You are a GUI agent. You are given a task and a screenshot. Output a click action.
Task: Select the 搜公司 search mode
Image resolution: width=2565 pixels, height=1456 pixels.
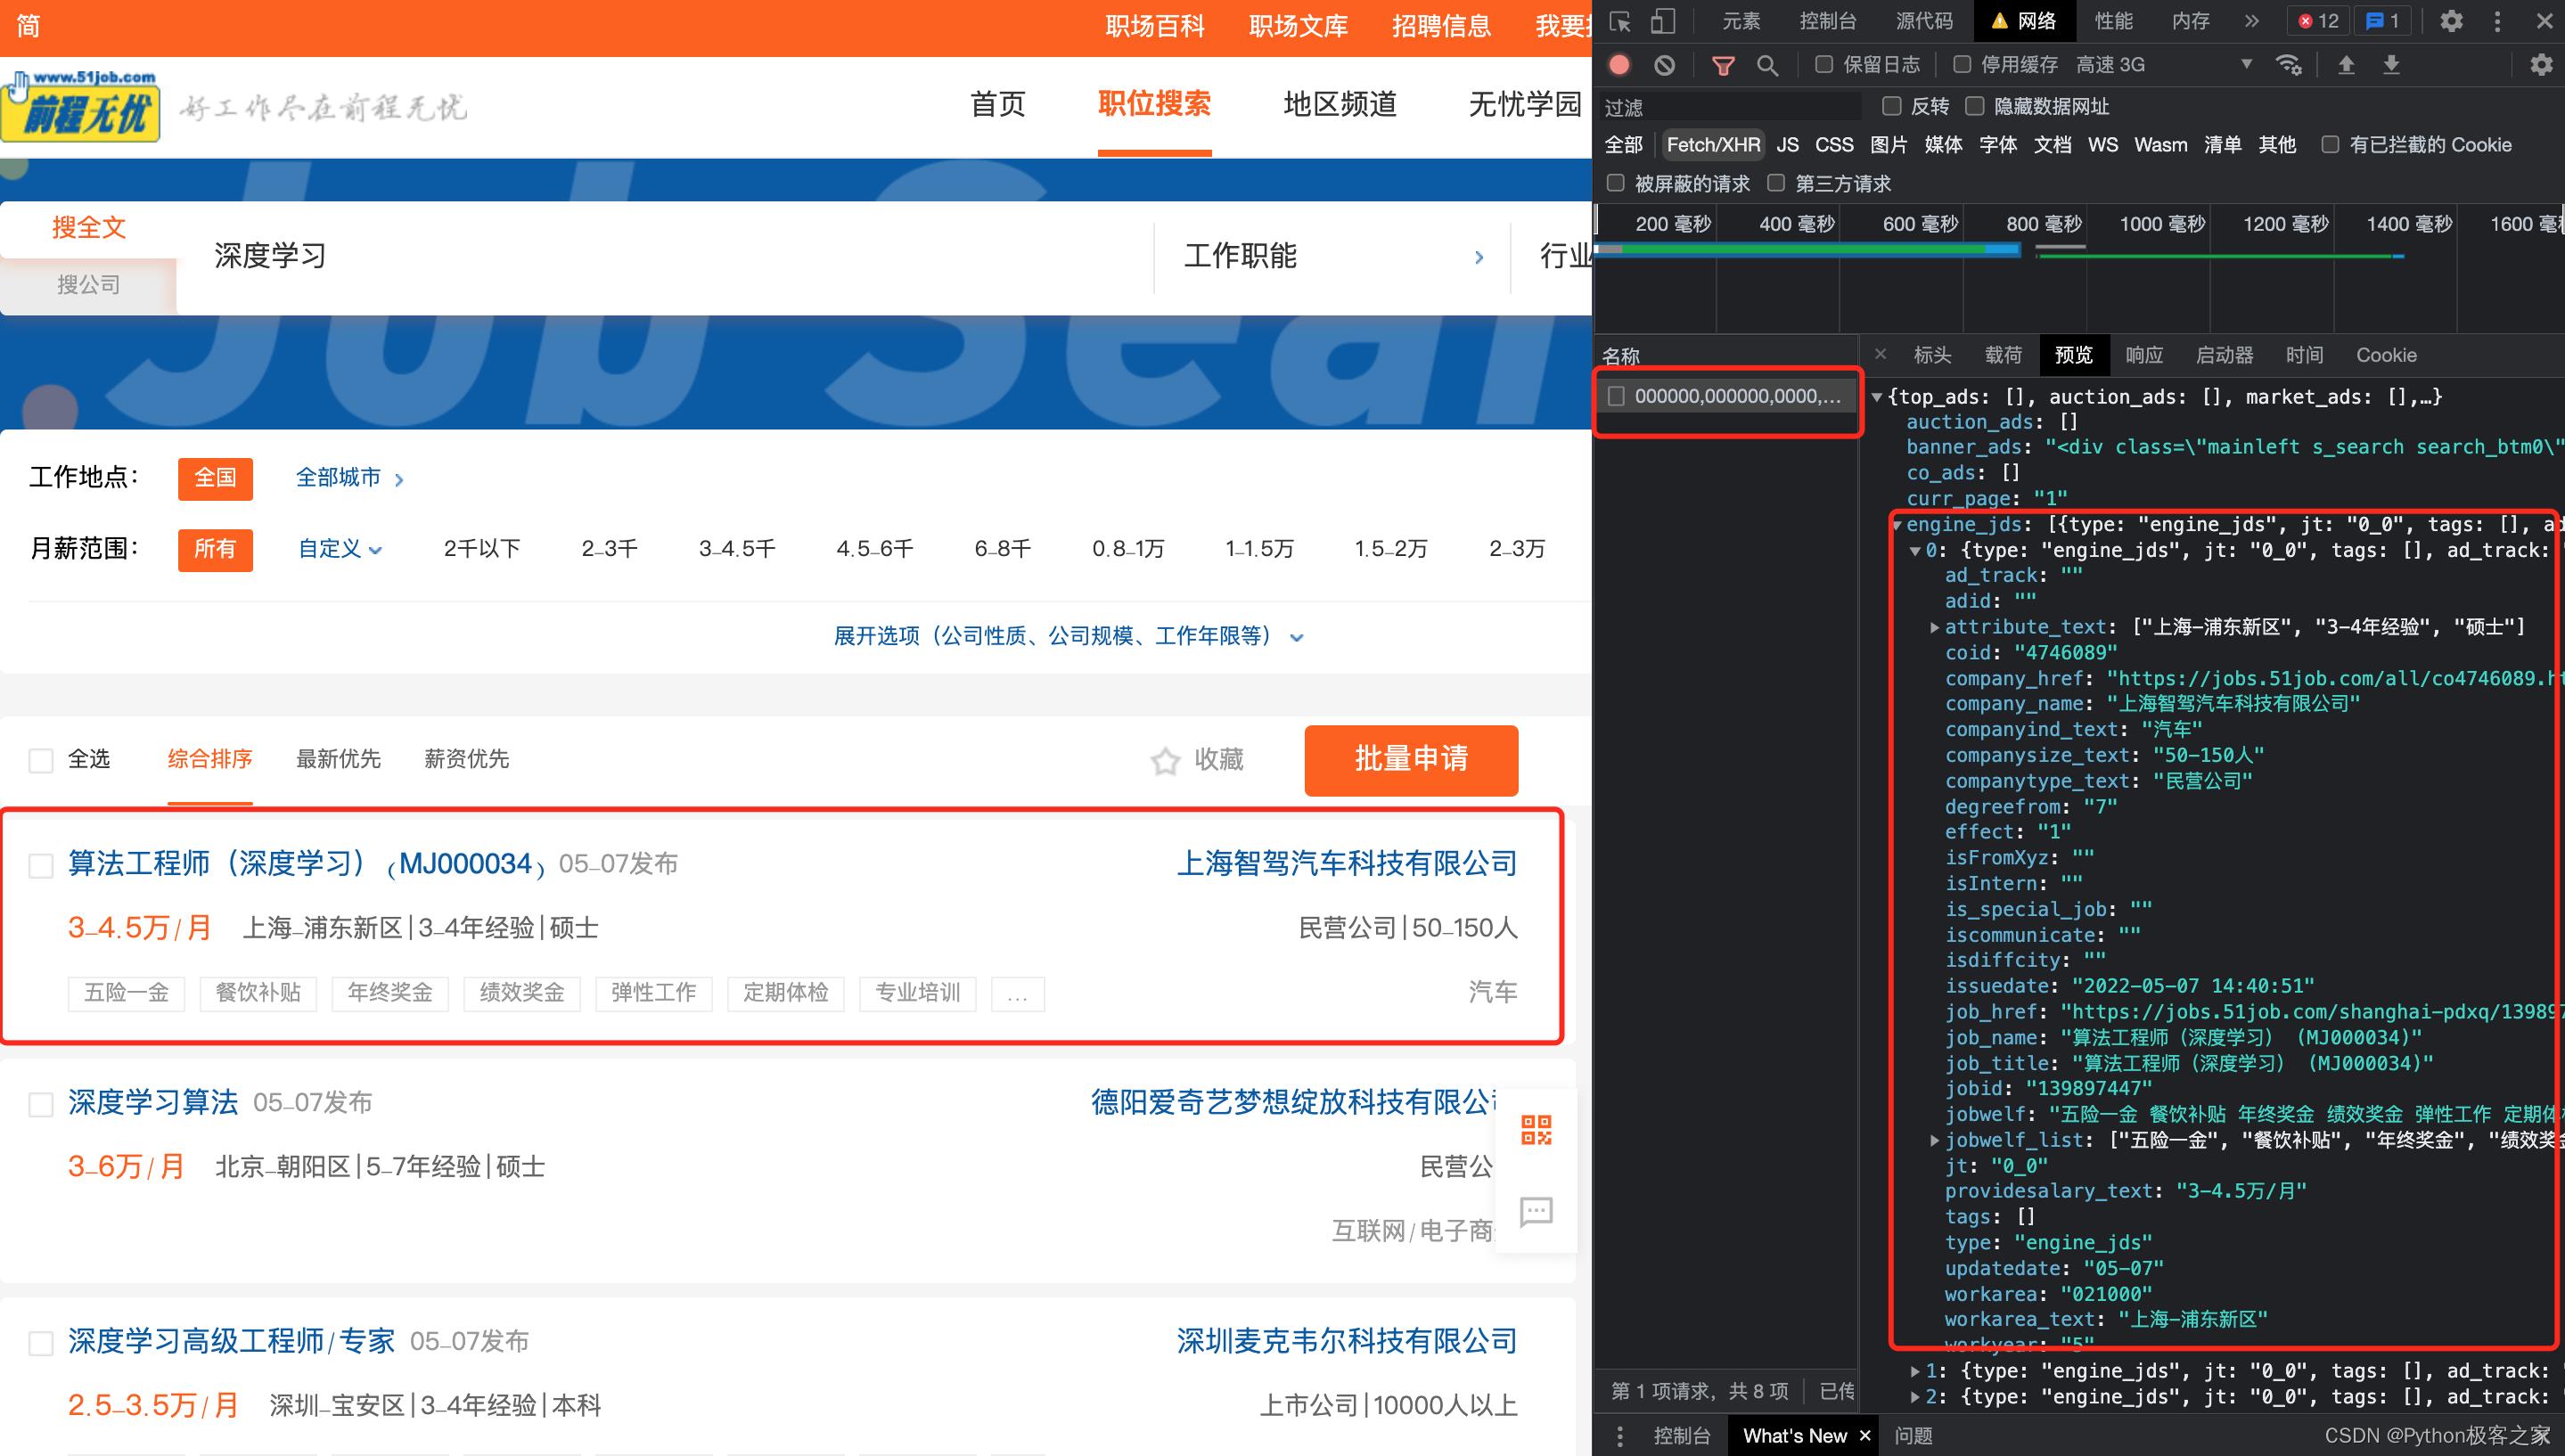88,285
